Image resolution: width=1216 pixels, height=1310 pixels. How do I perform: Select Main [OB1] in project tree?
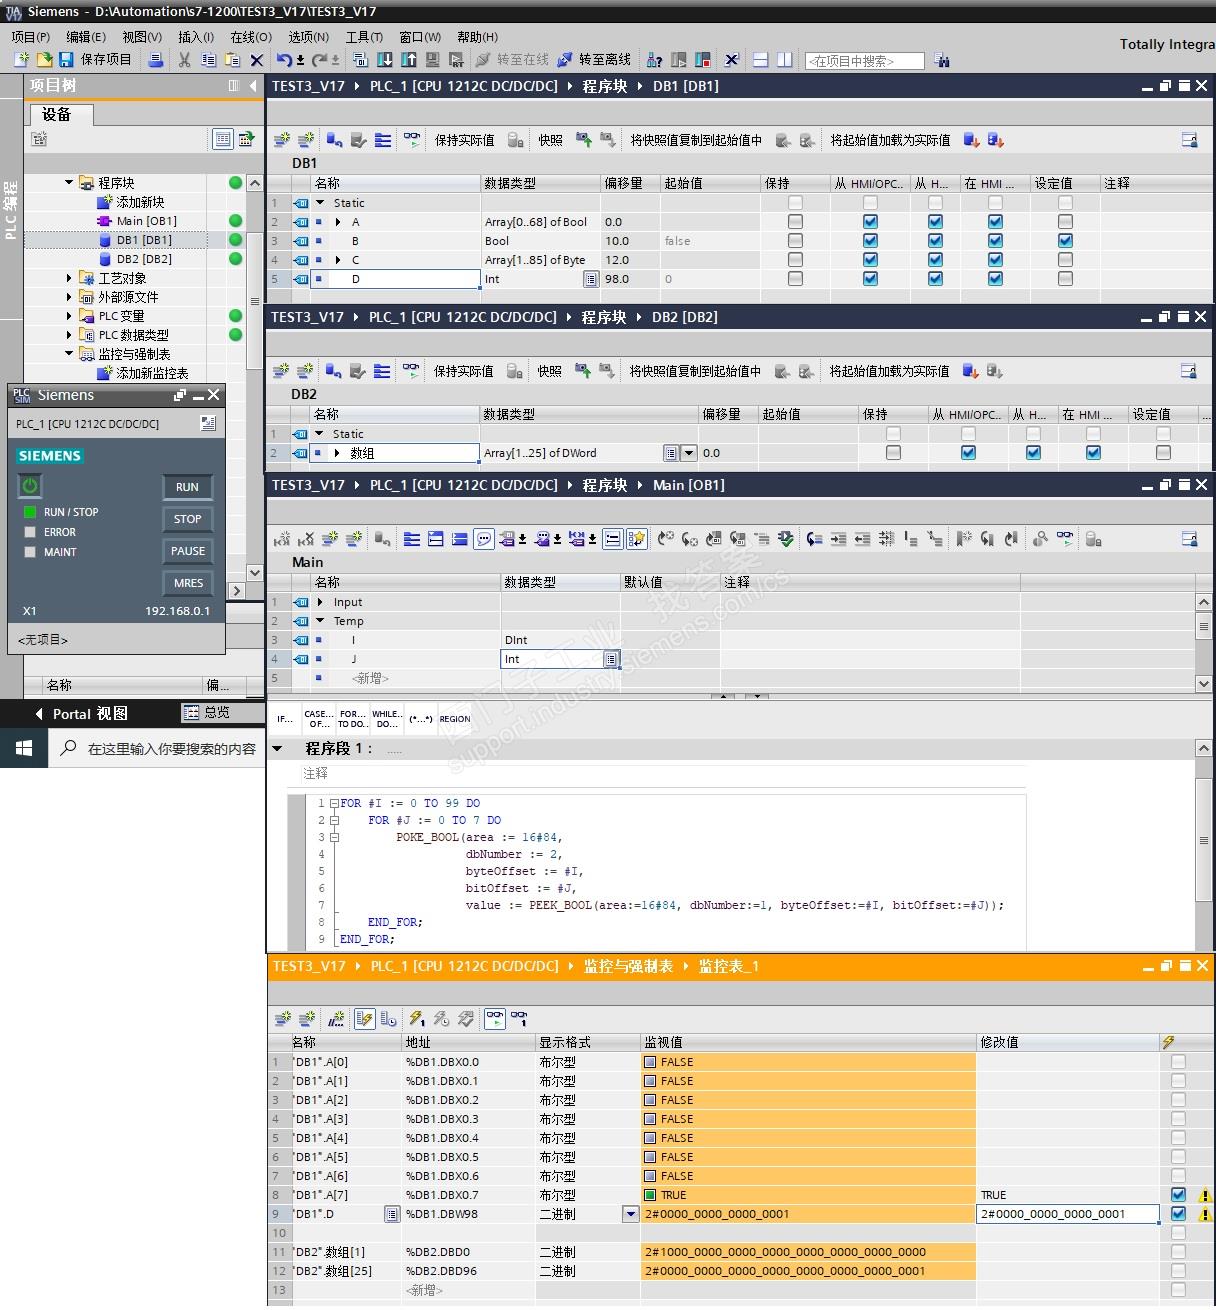point(146,221)
